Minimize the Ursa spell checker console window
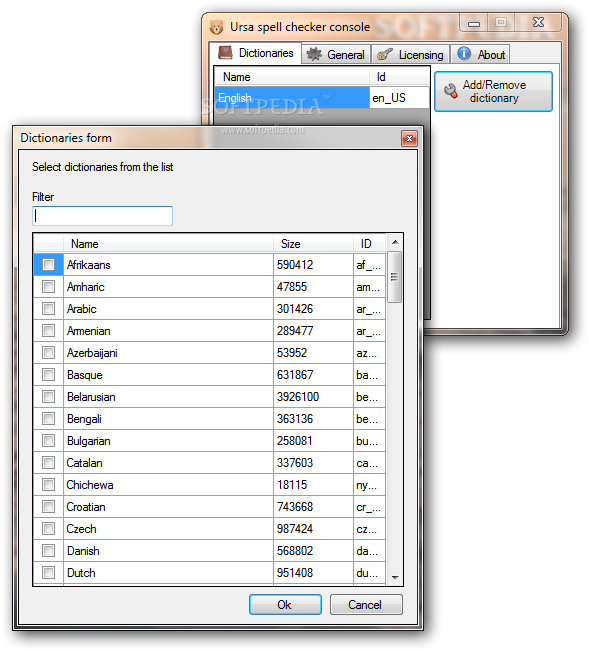This screenshot has width=589, height=651. [474, 22]
